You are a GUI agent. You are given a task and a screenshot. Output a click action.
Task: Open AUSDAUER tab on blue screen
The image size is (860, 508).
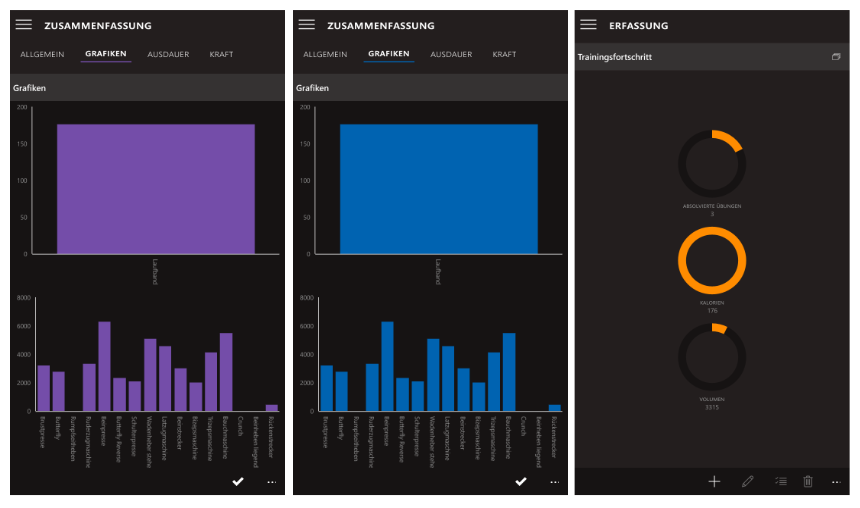(451, 54)
